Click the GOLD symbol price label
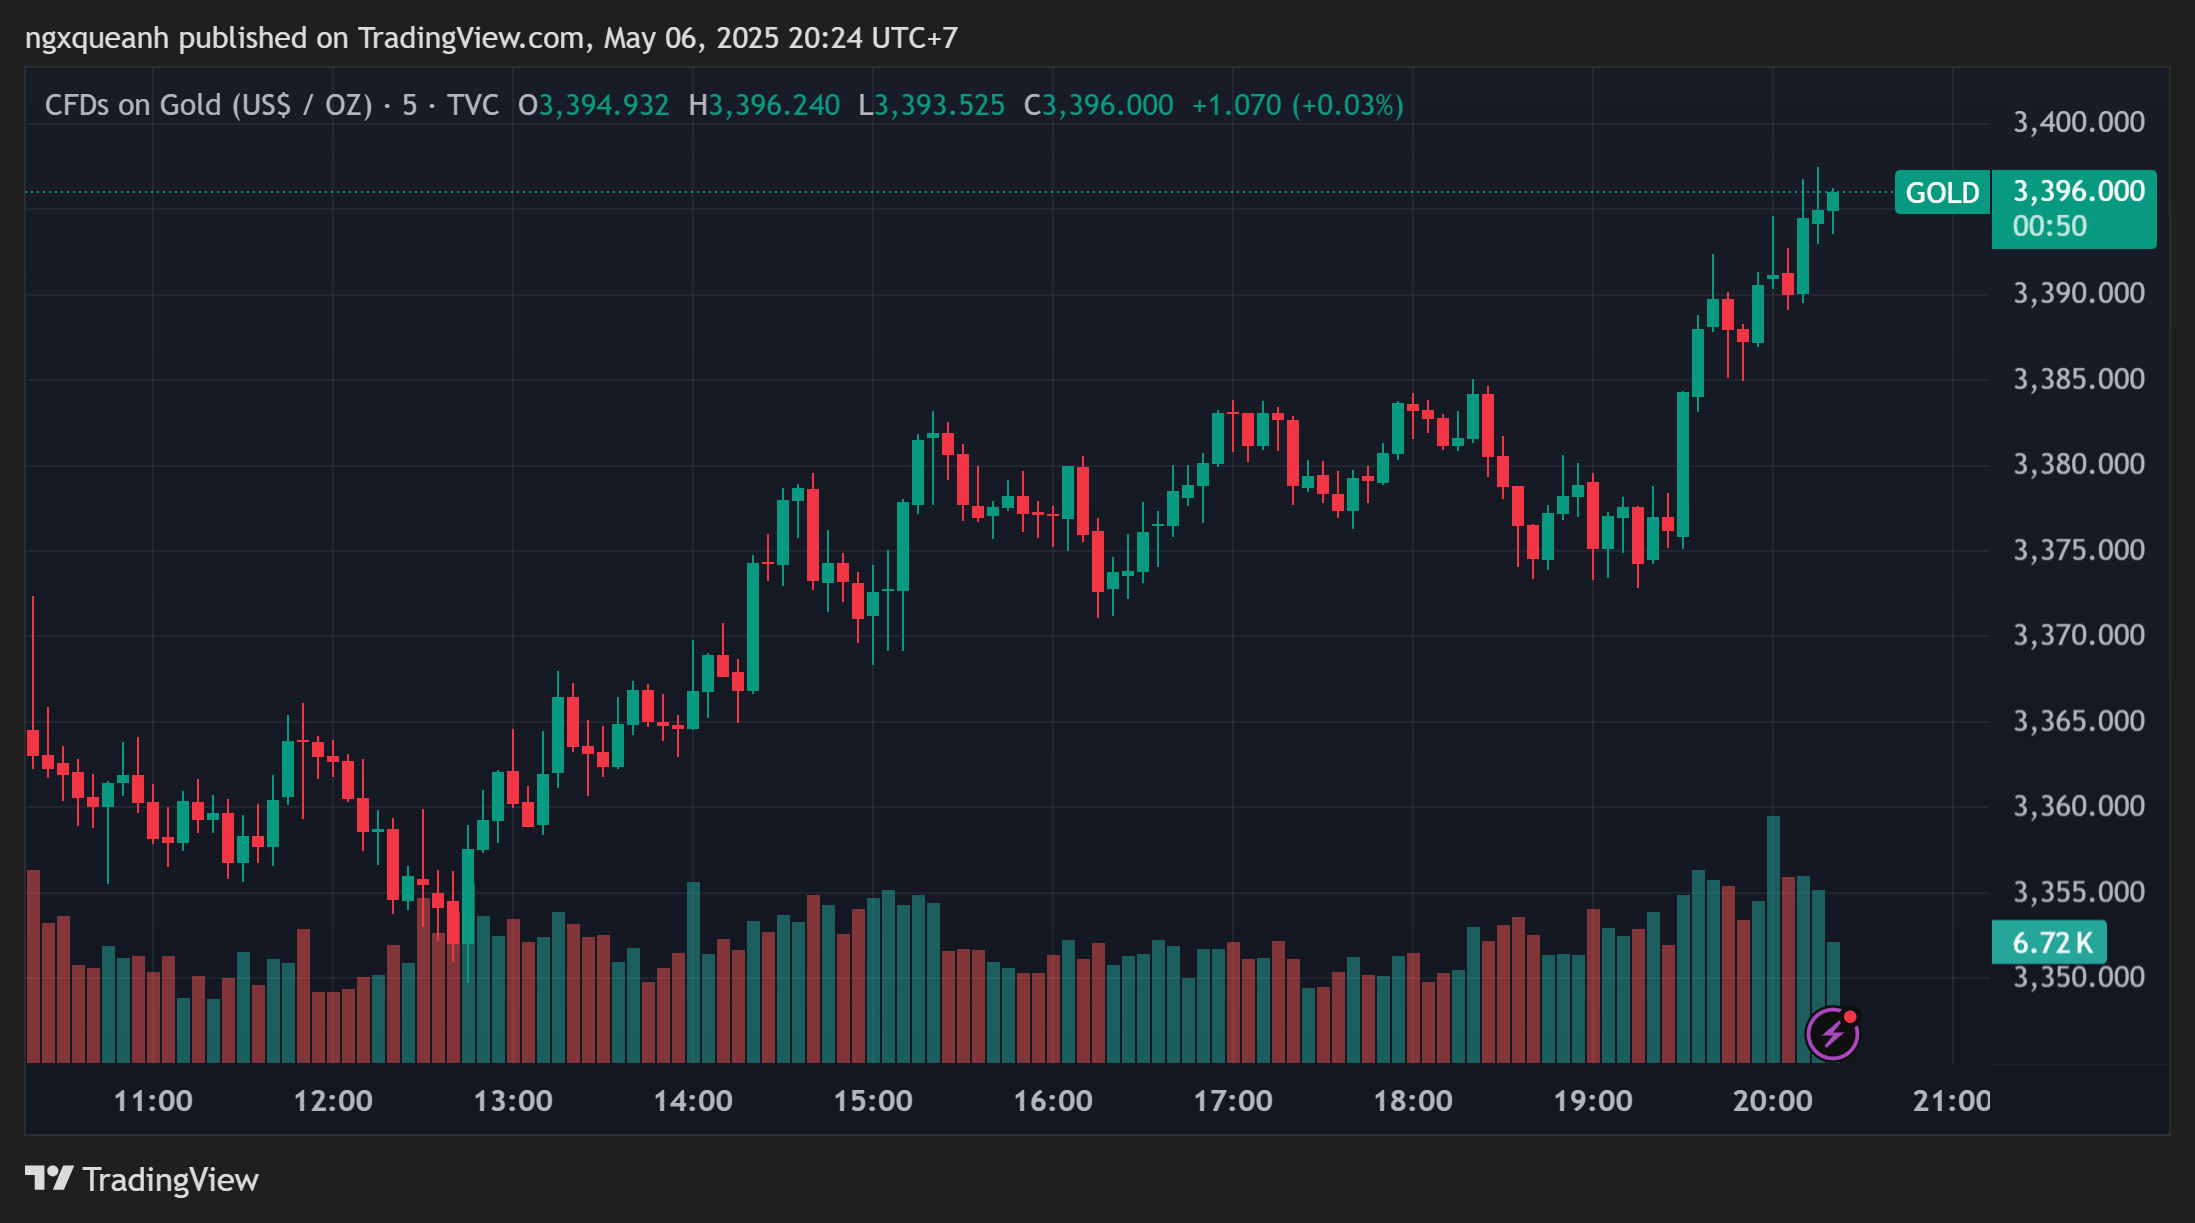2195x1223 pixels. [1942, 192]
